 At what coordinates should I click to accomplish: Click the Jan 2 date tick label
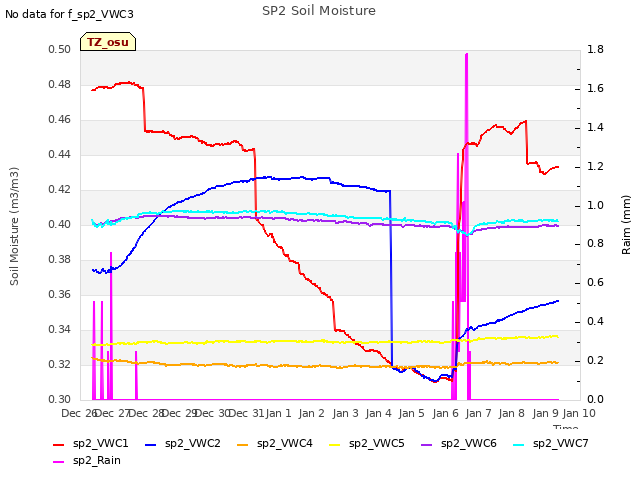[x=312, y=414]
